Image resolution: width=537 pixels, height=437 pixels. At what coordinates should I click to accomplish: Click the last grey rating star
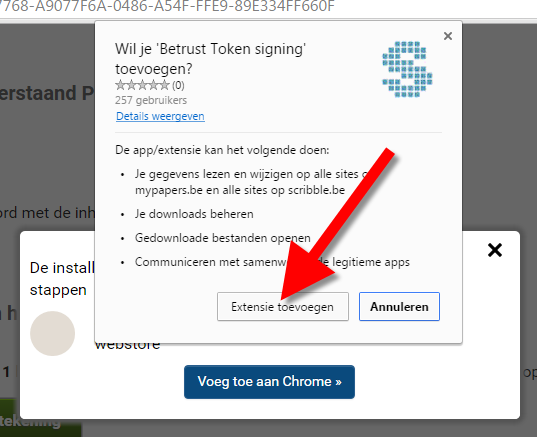164,85
